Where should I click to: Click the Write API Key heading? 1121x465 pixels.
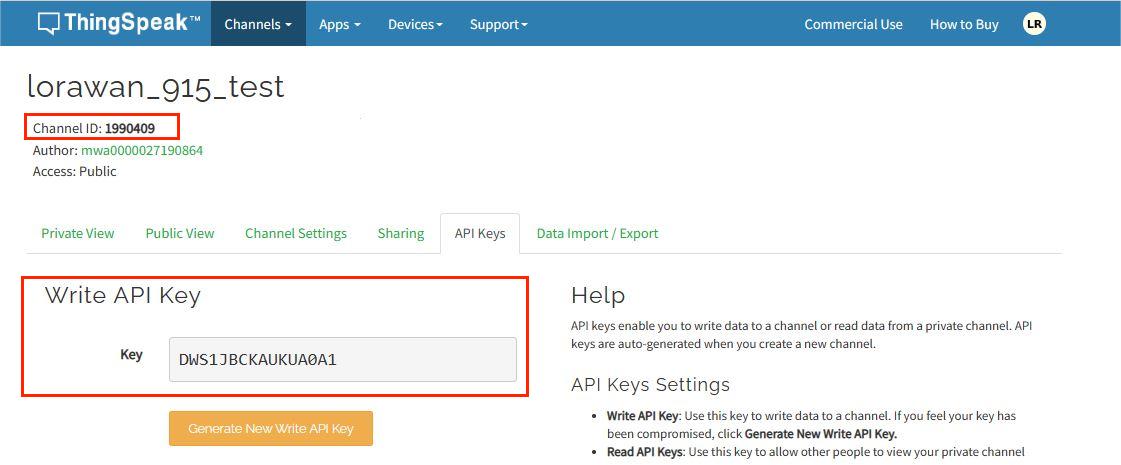click(x=123, y=295)
